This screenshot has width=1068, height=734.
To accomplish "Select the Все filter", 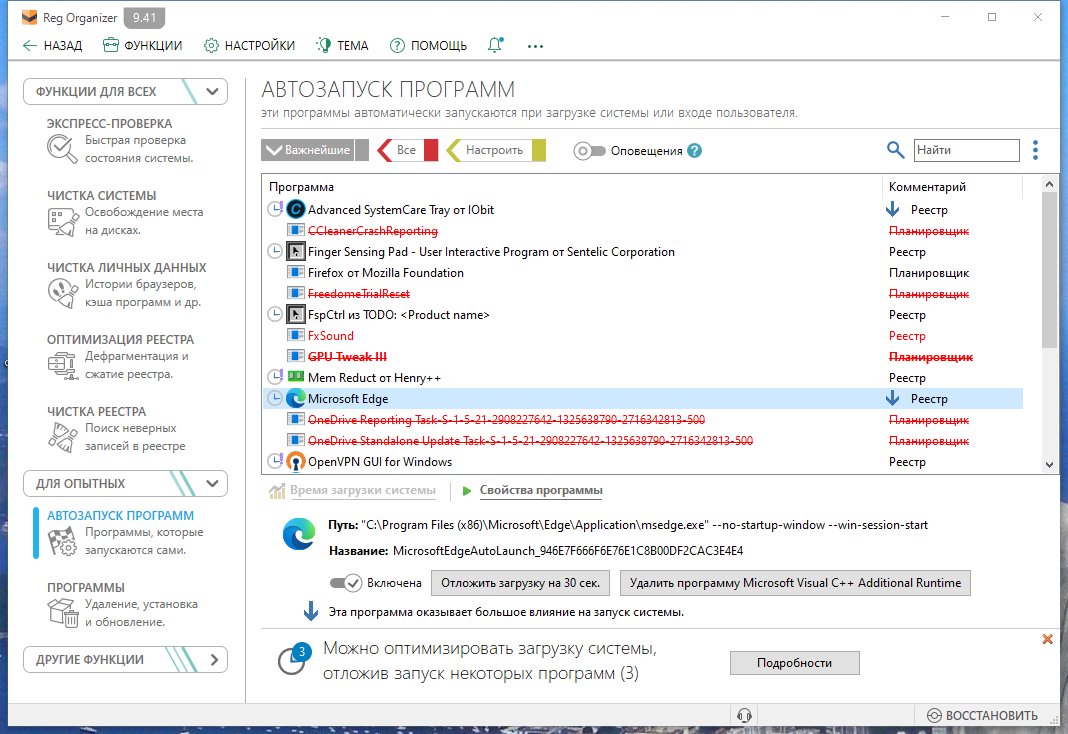I will [407, 150].
